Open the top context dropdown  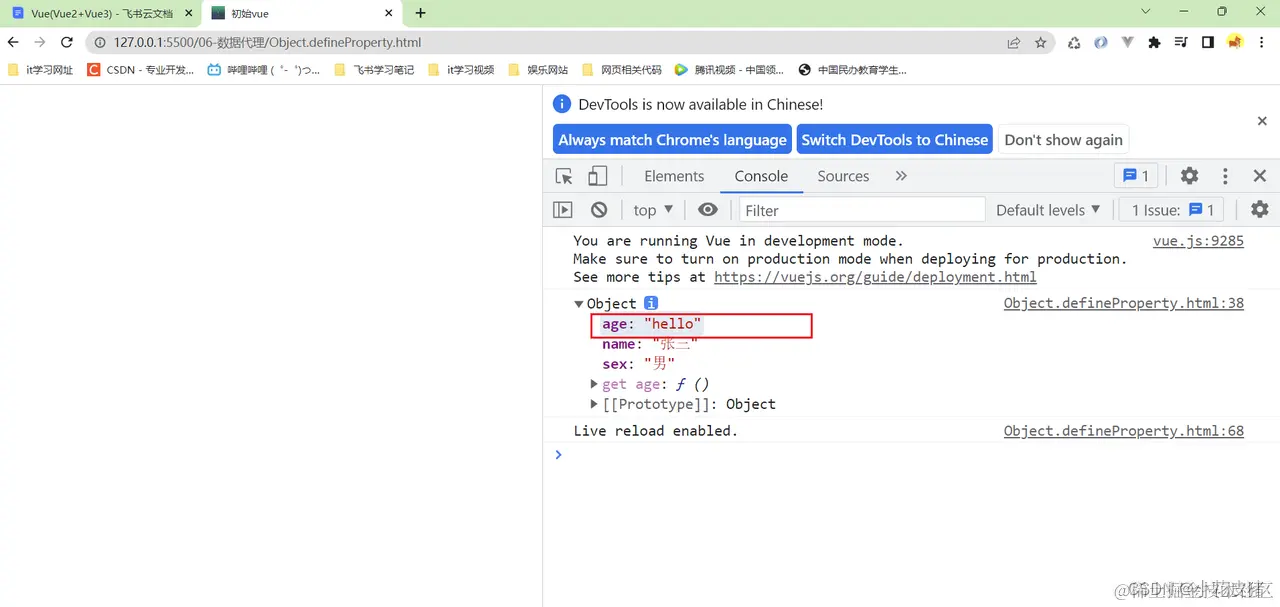pyautogui.click(x=653, y=210)
